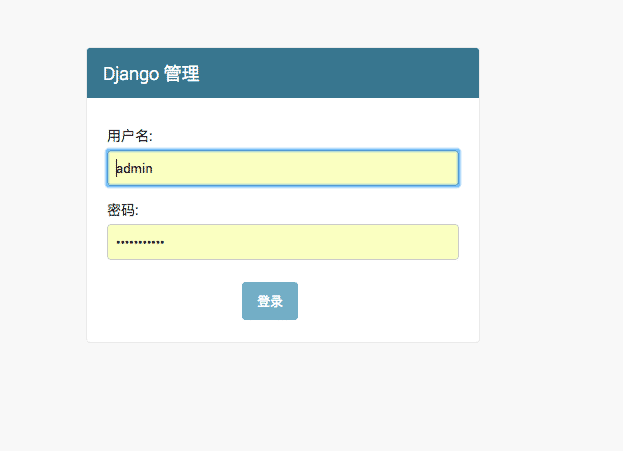
Task: Click the masked password dots
Action: 140,243
